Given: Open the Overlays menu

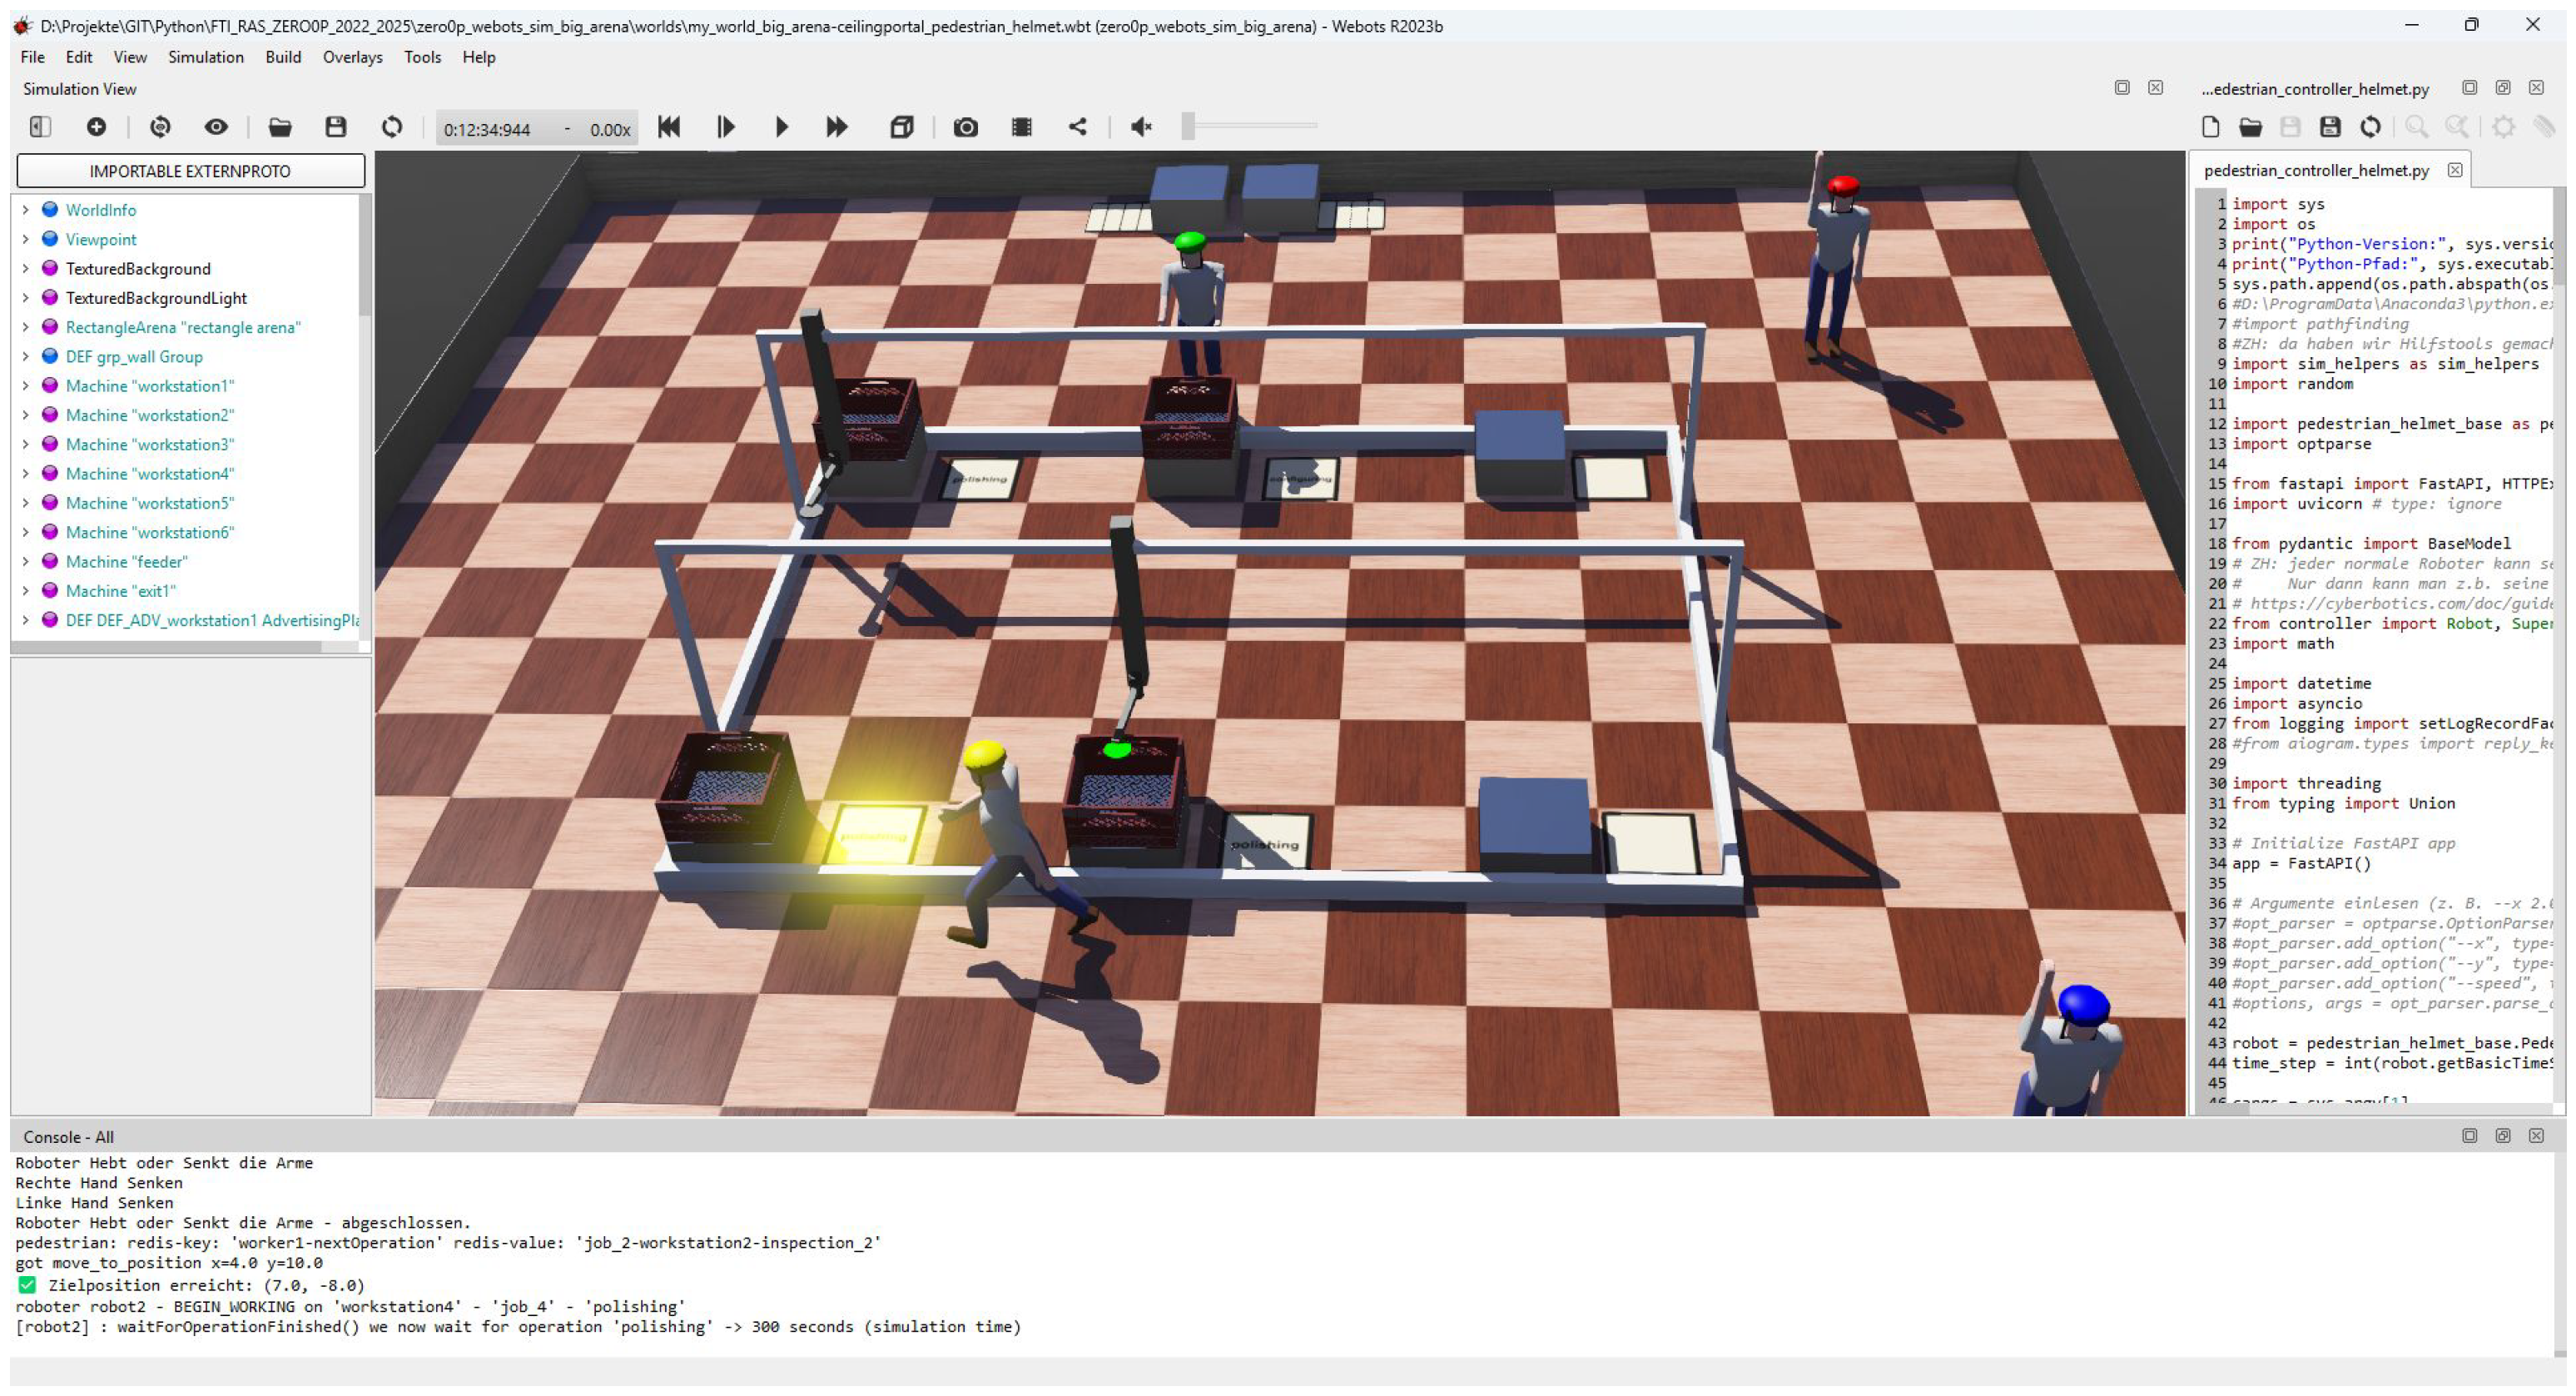Looking at the screenshot, I should tap(352, 57).
